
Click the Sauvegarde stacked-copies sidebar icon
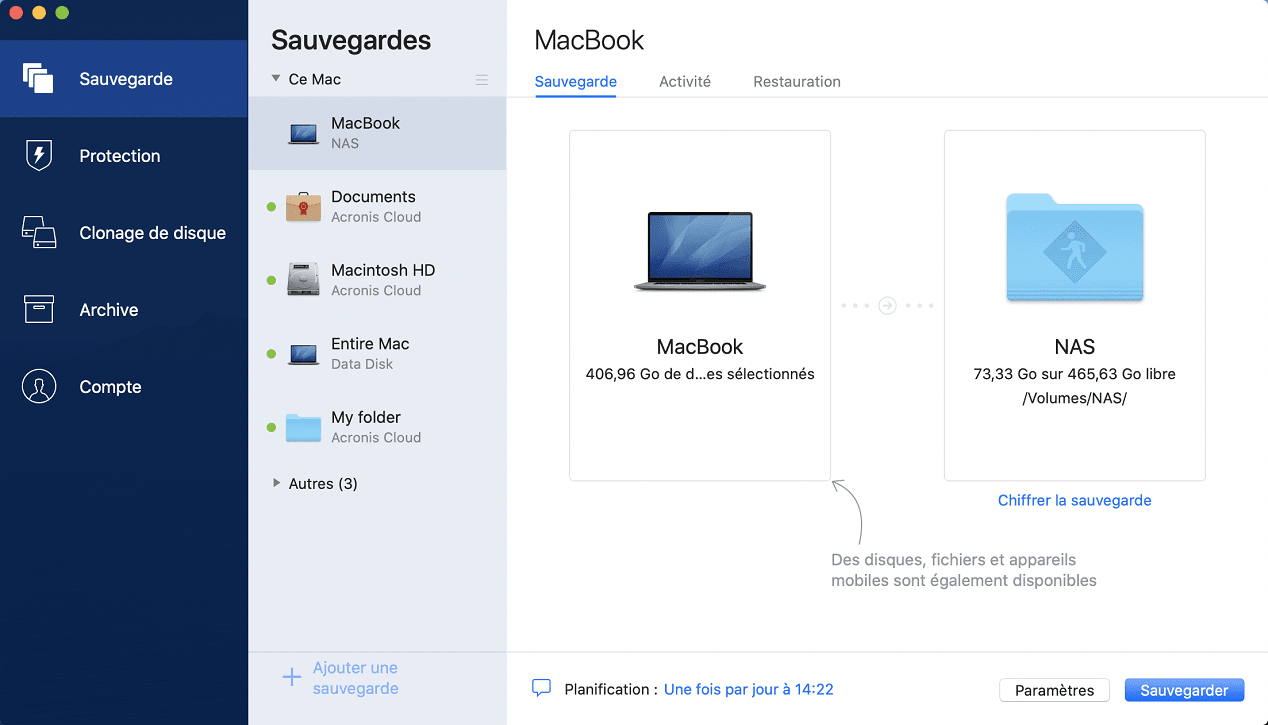pos(38,78)
